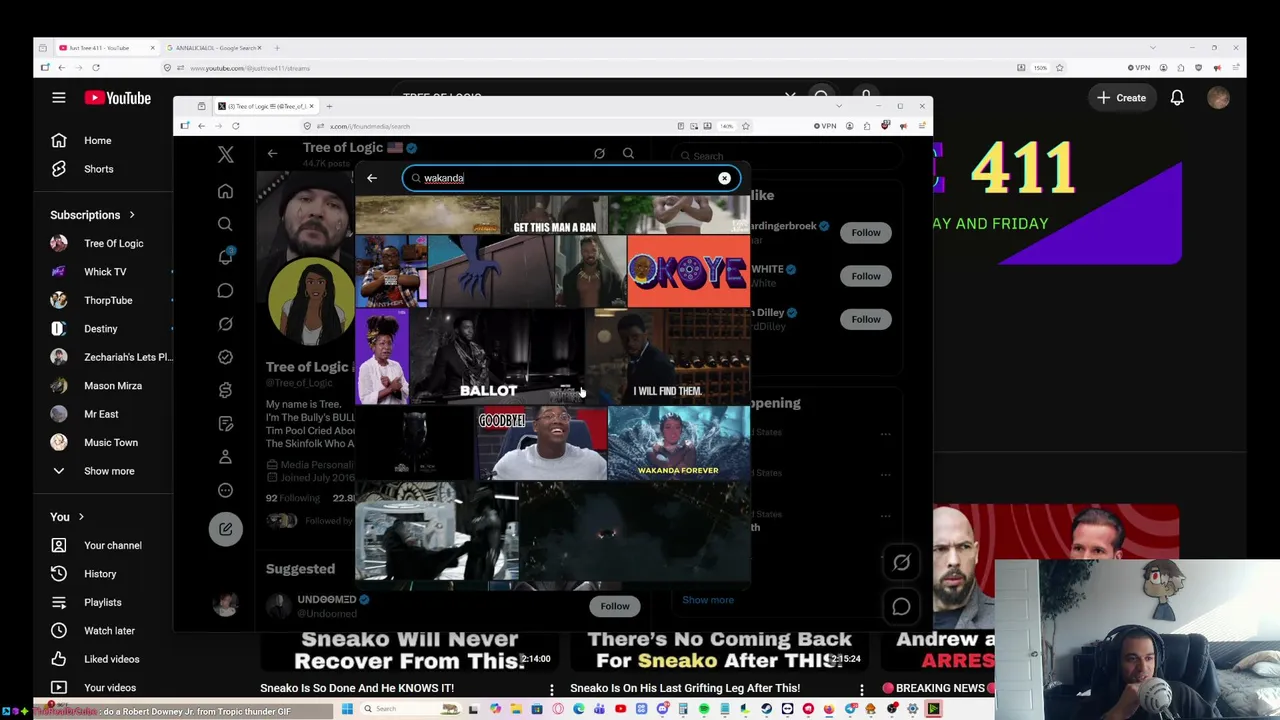Pick the GET THIS MAN A BAN GIF
This screenshot has height=720, width=1280.
tap(554, 216)
